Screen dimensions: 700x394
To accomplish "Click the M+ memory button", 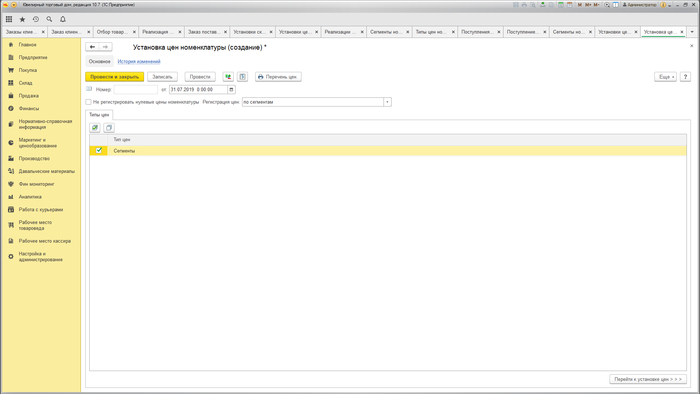I will (588, 5).
